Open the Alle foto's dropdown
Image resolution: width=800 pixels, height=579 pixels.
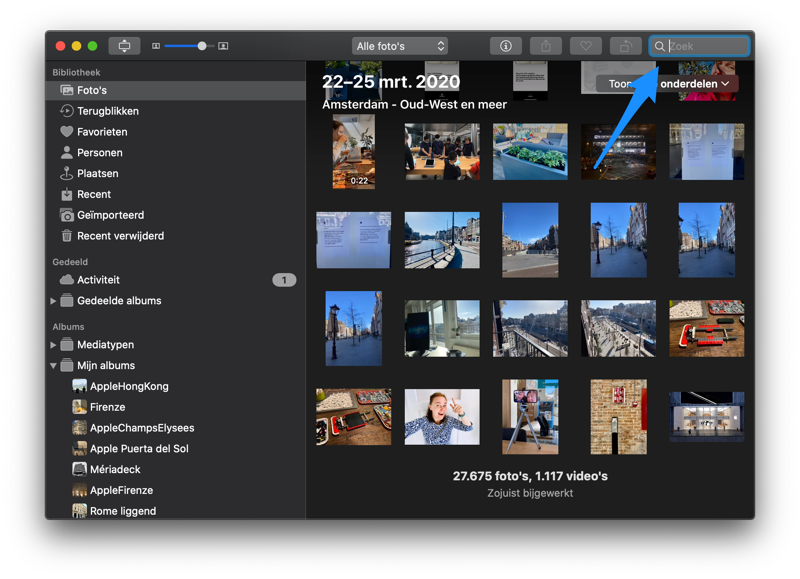[399, 46]
